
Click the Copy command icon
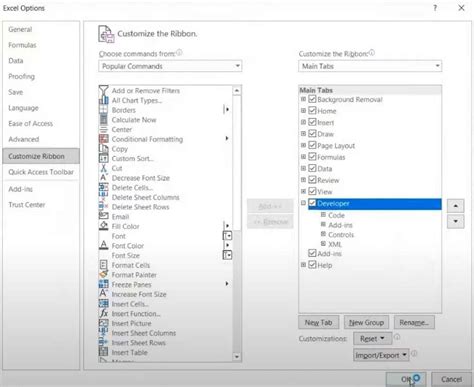click(x=104, y=148)
